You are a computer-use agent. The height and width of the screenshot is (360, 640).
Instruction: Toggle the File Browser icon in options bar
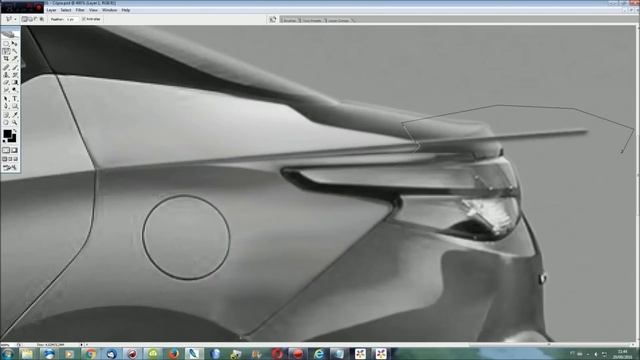click(273, 19)
